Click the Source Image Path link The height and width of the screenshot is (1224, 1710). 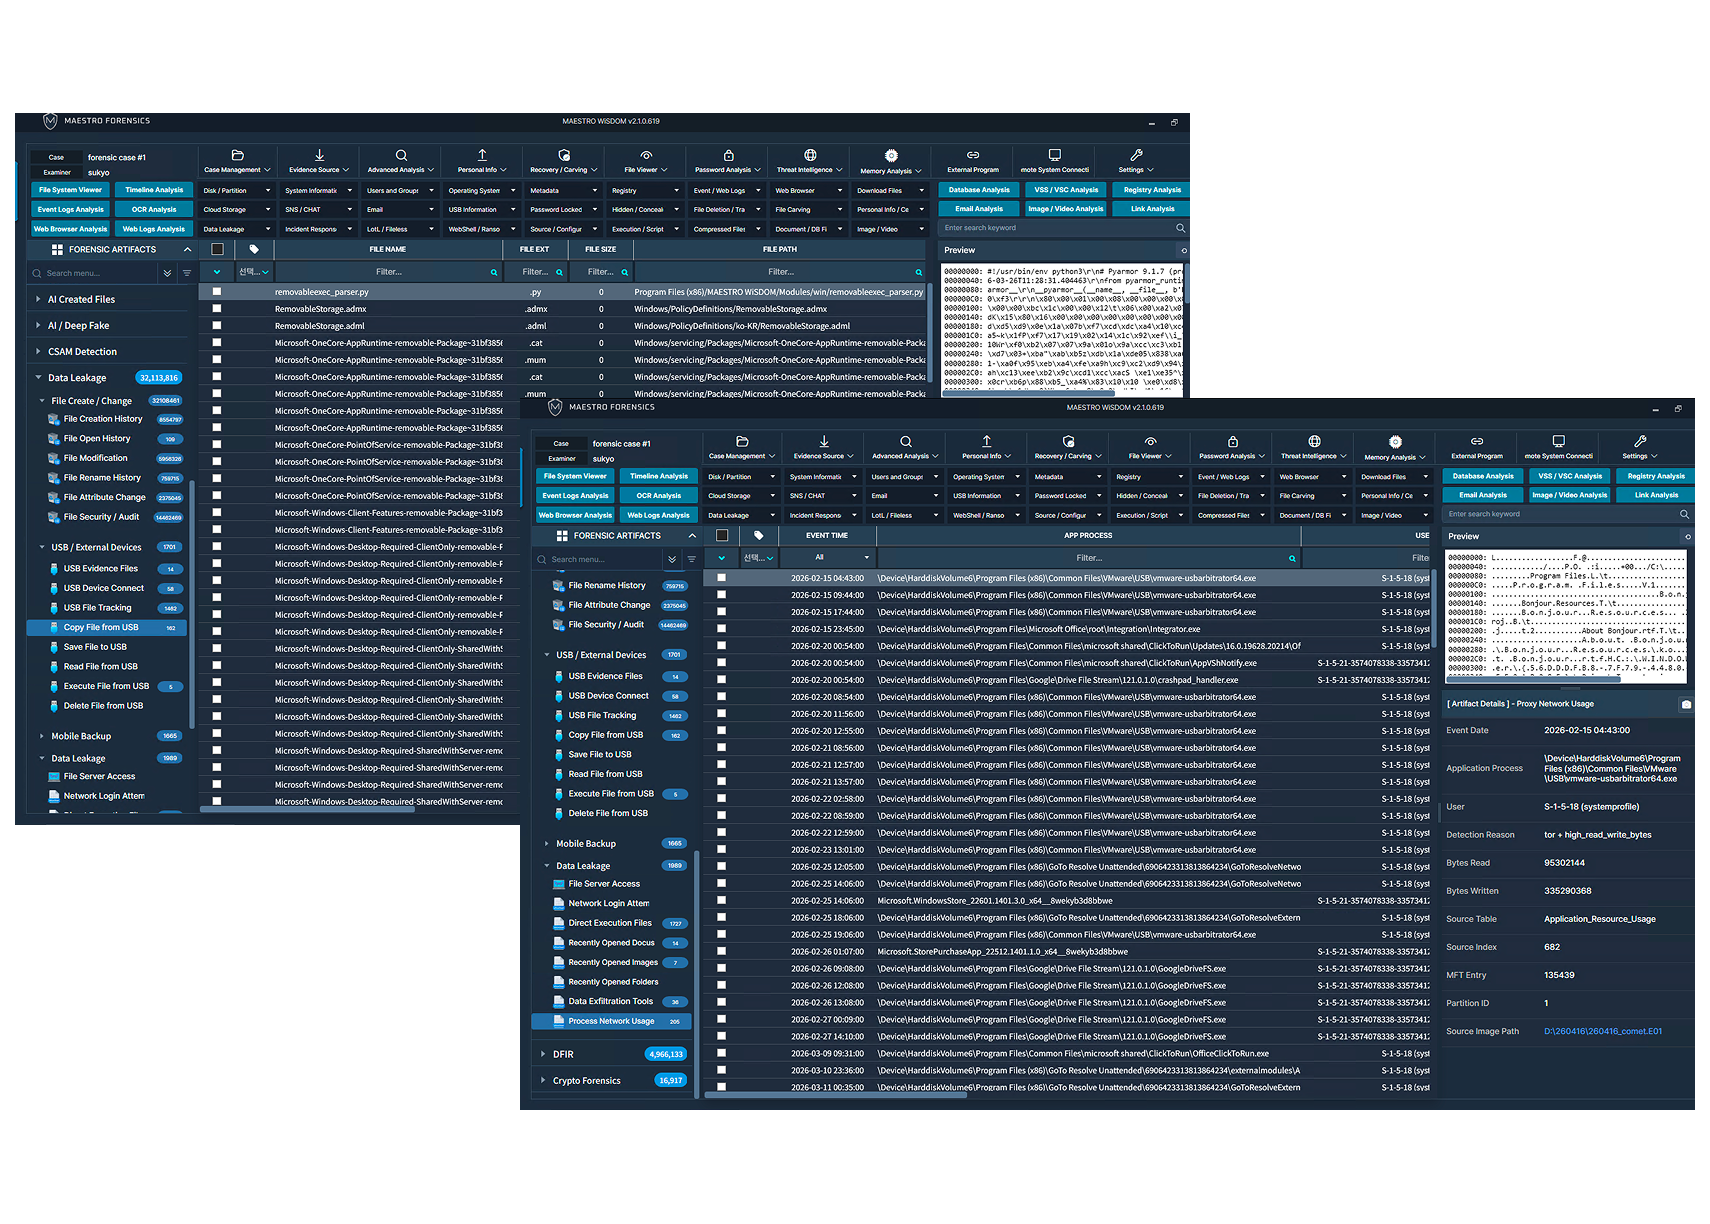1603,1031
